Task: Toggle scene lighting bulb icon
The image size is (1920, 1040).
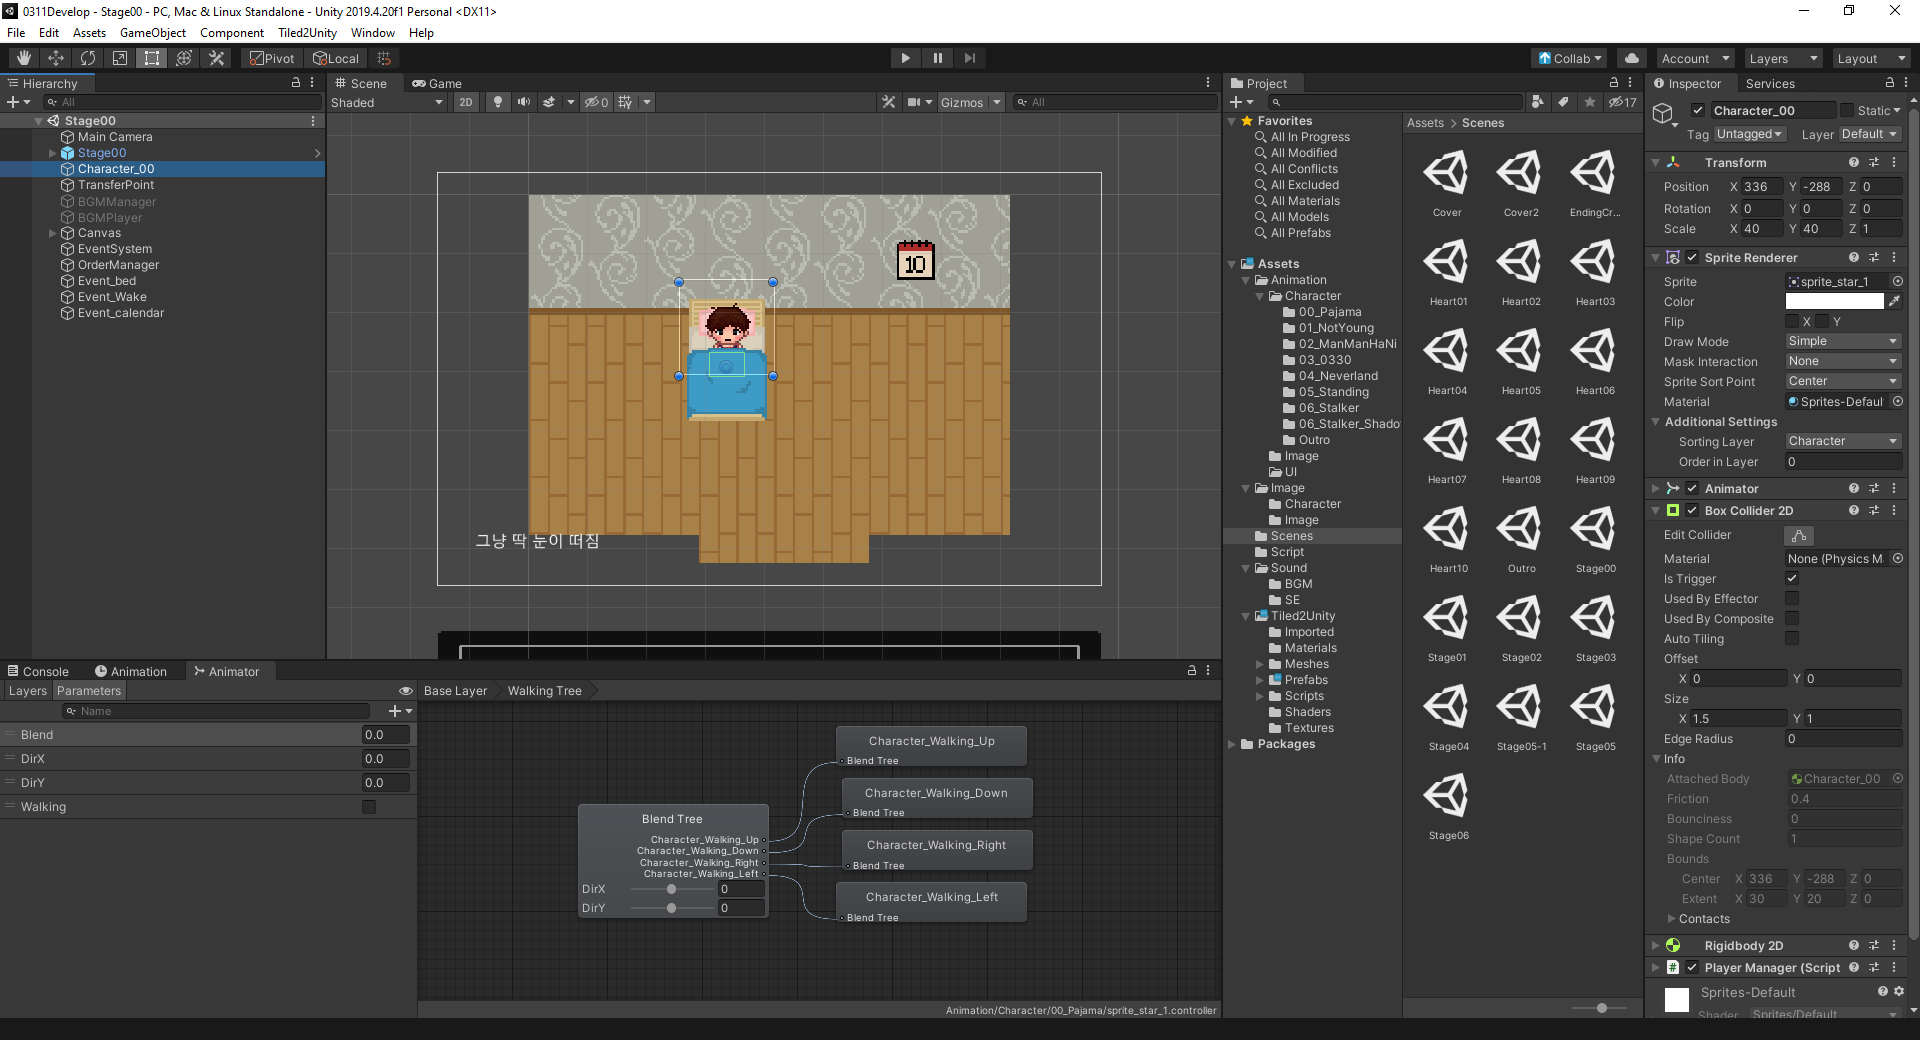Action: pos(497,102)
